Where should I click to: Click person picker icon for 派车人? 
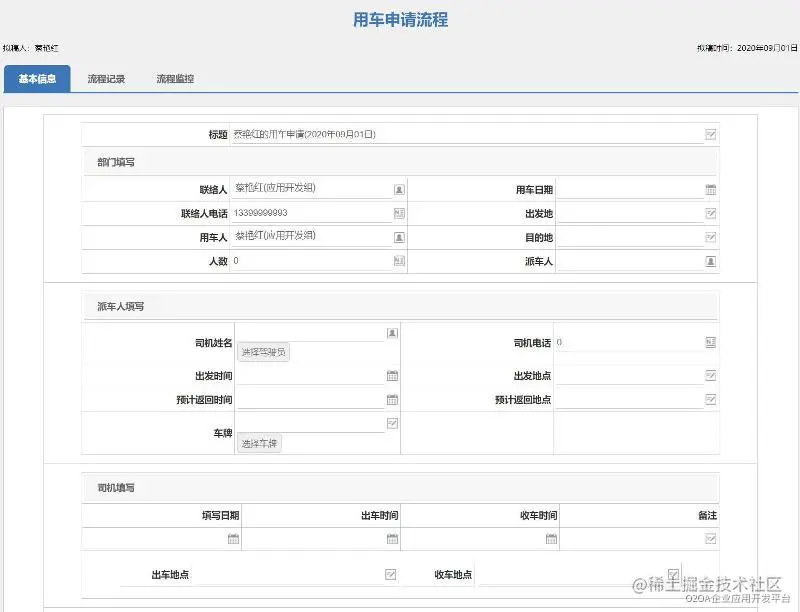click(x=710, y=261)
